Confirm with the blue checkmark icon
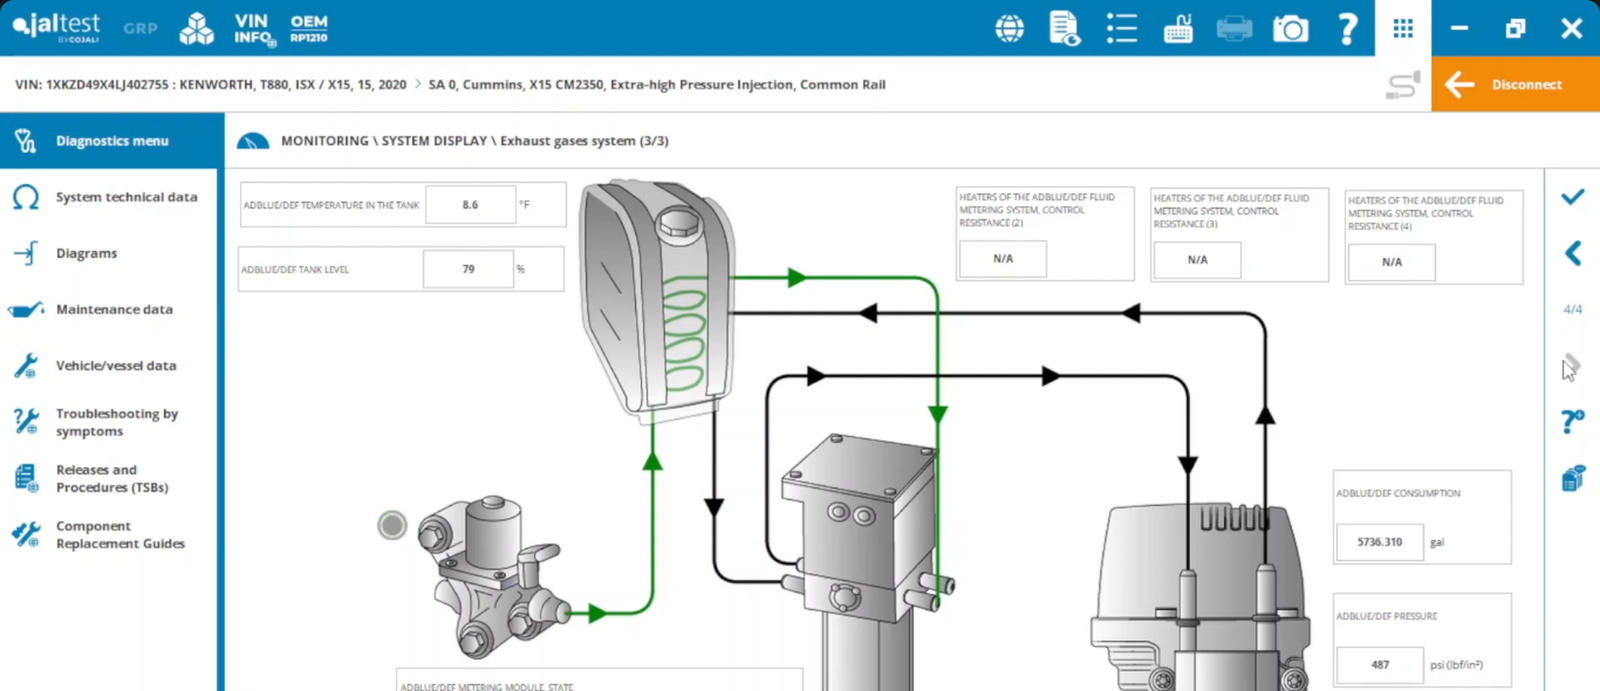 (1572, 197)
